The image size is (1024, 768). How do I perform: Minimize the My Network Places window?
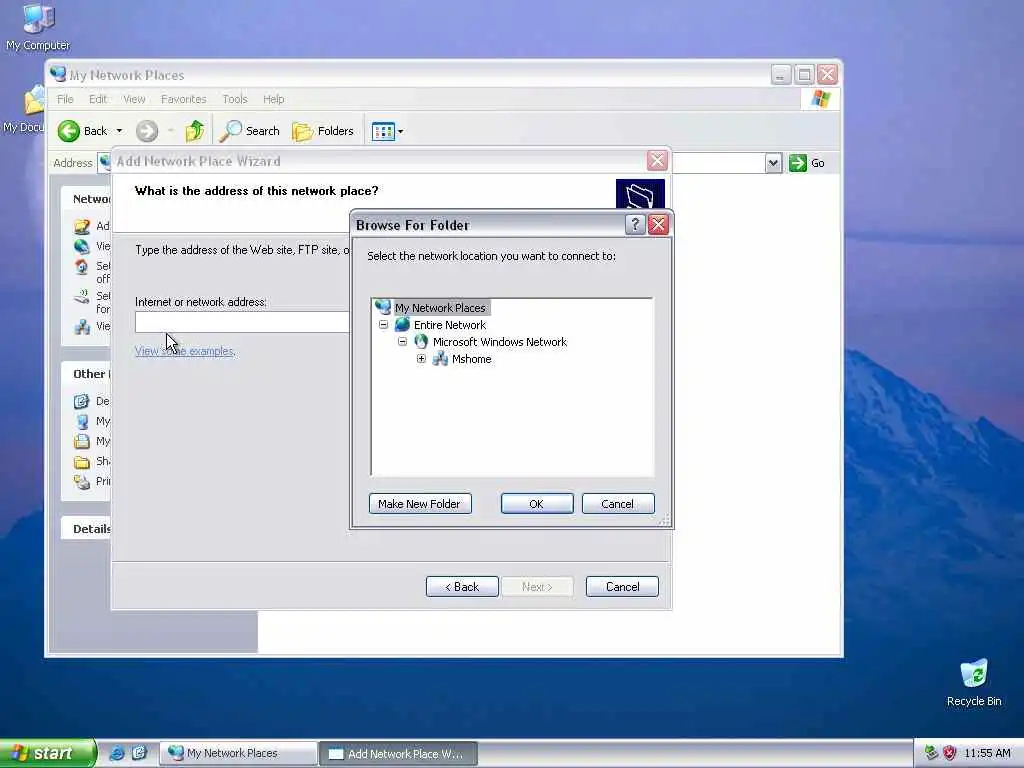coord(781,74)
